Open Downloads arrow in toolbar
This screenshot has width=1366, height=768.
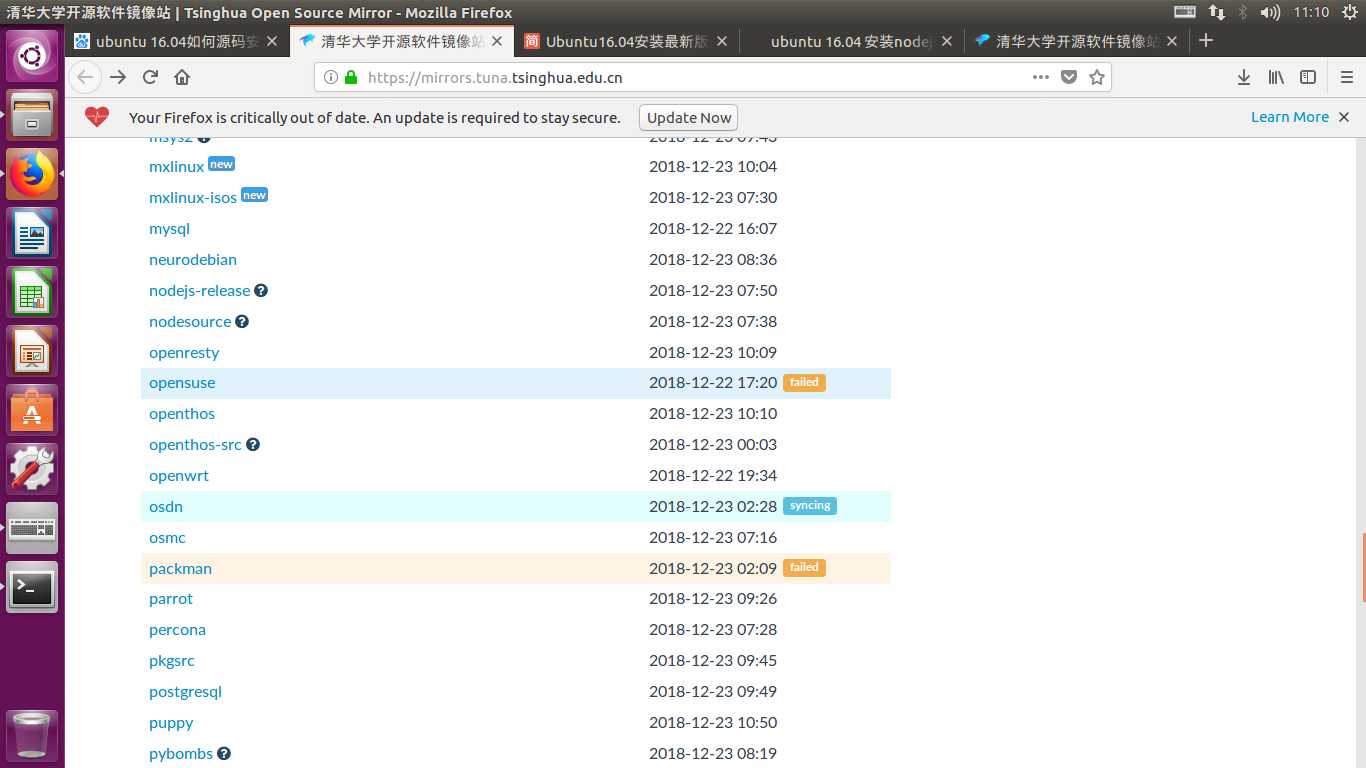1244,77
